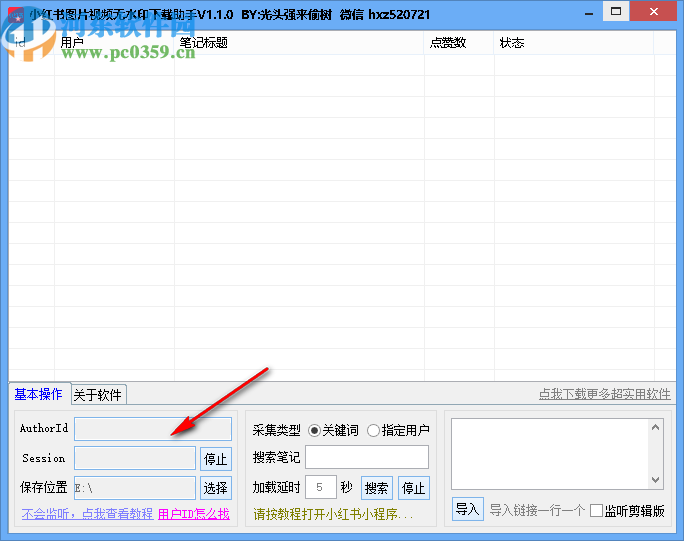Enable the 监听剪辑版 checkbox

coord(596,510)
